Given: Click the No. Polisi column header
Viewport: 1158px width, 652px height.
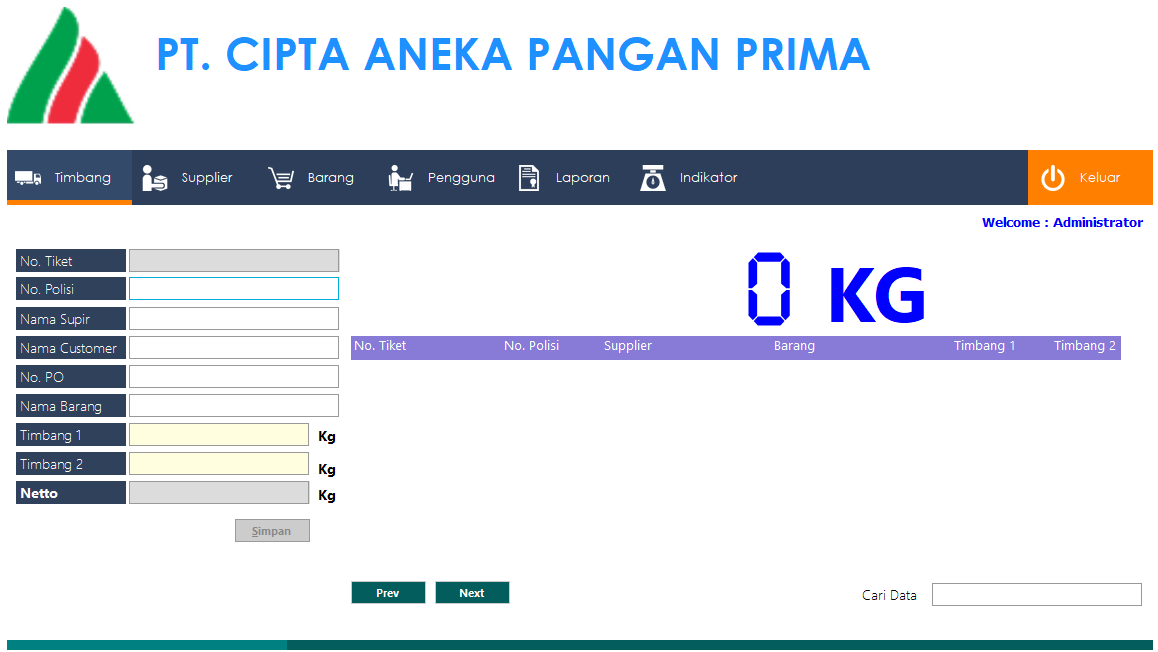Looking at the screenshot, I should tap(531, 346).
